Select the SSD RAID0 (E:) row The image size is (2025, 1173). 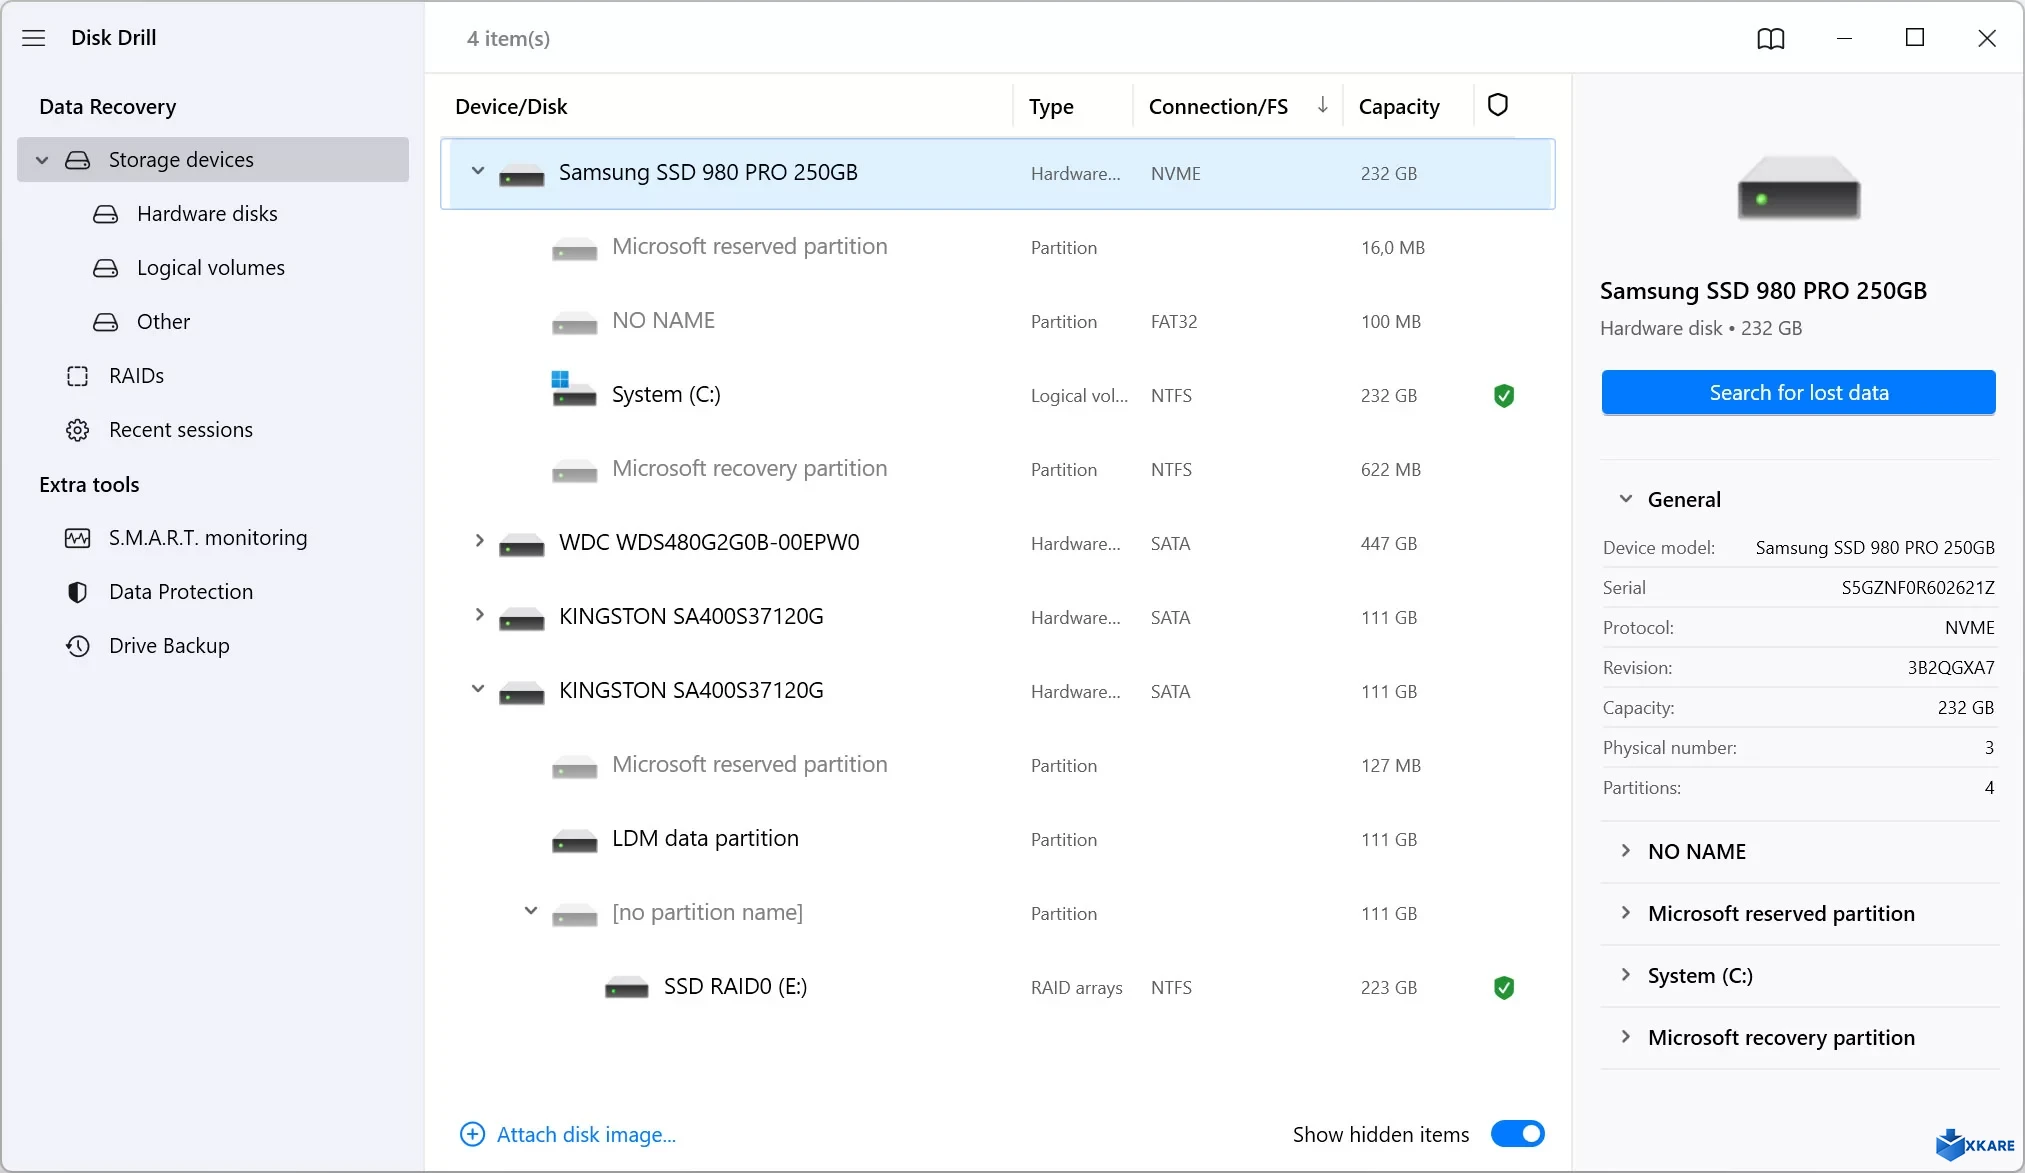[x=998, y=988]
